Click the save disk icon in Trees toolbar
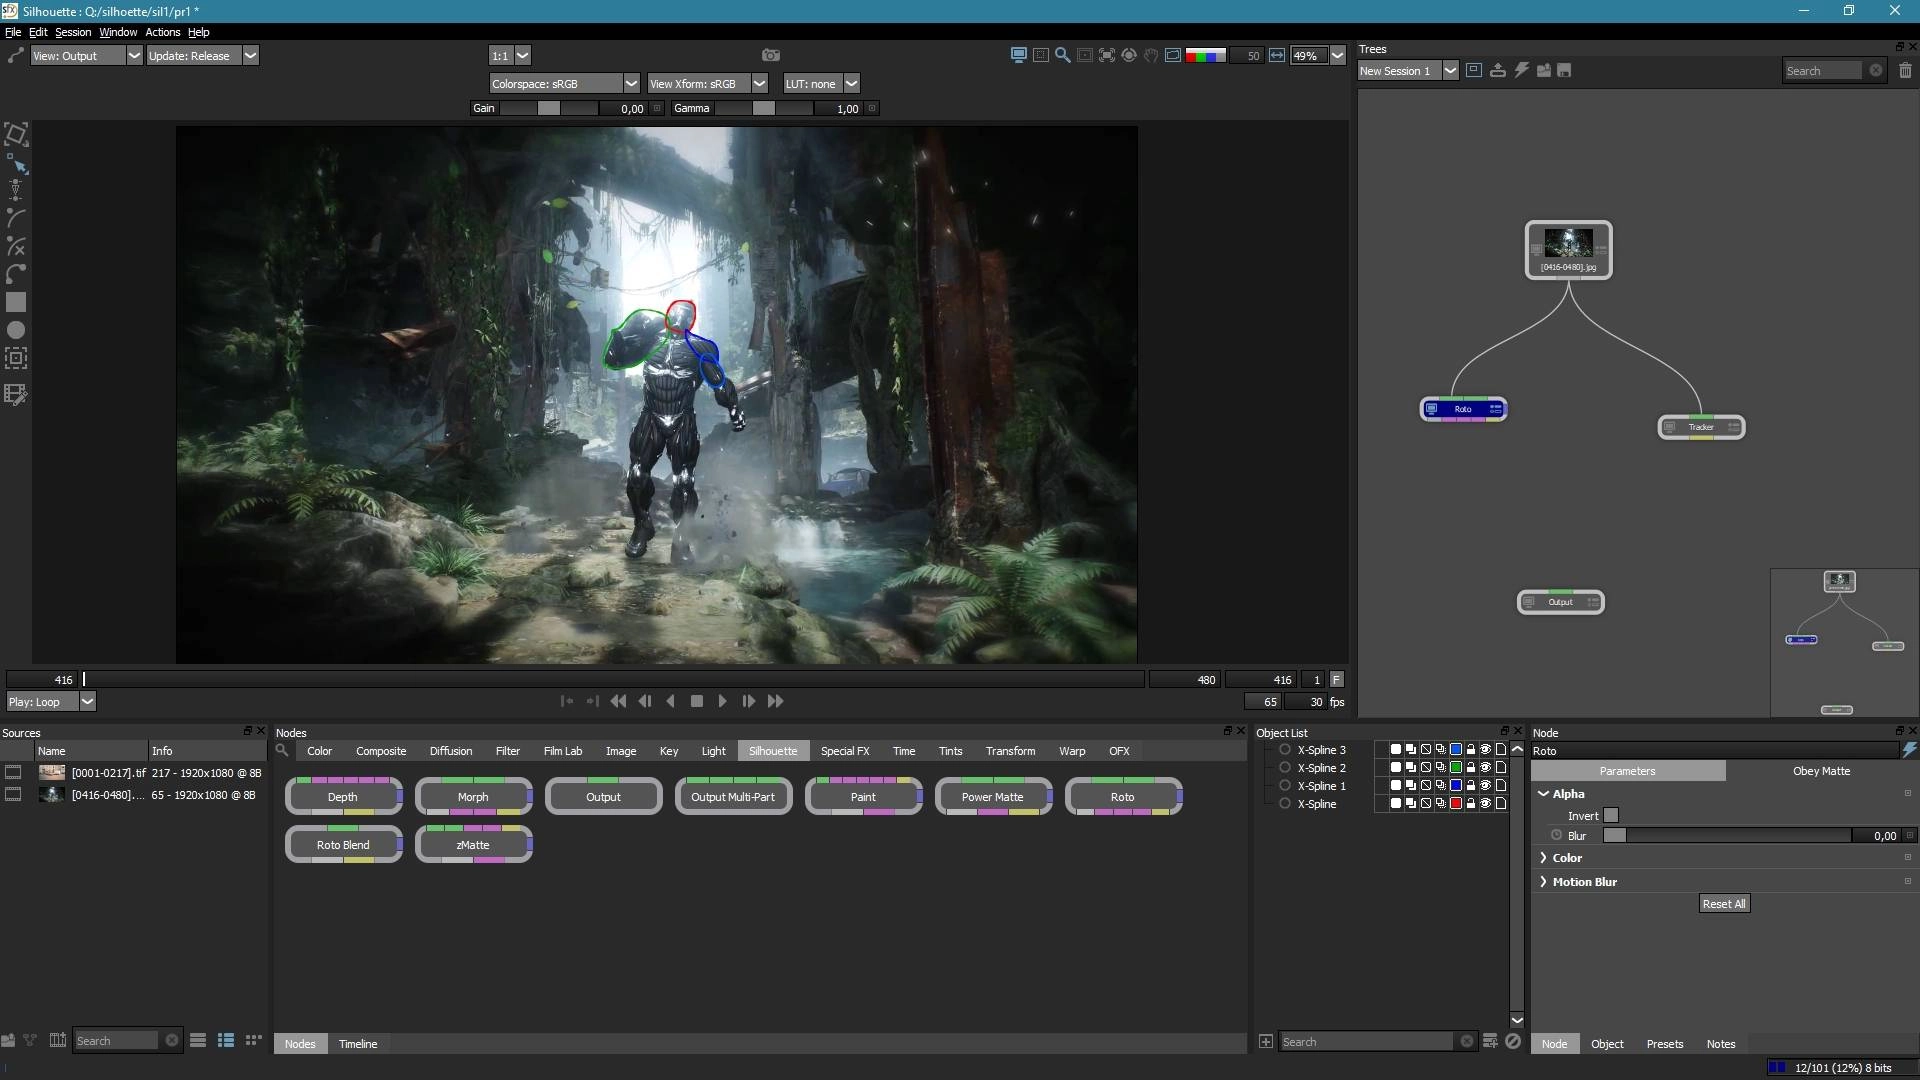Image resolution: width=1920 pixels, height=1080 pixels. (1565, 70)
